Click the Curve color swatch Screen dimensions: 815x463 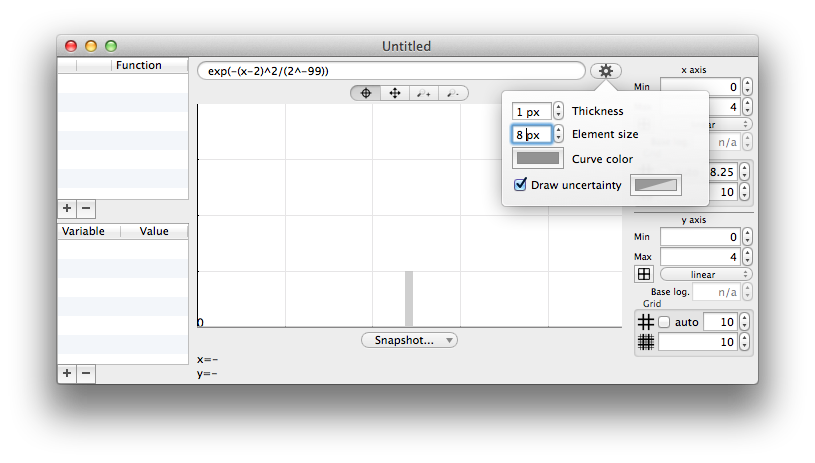coord(537,158)
